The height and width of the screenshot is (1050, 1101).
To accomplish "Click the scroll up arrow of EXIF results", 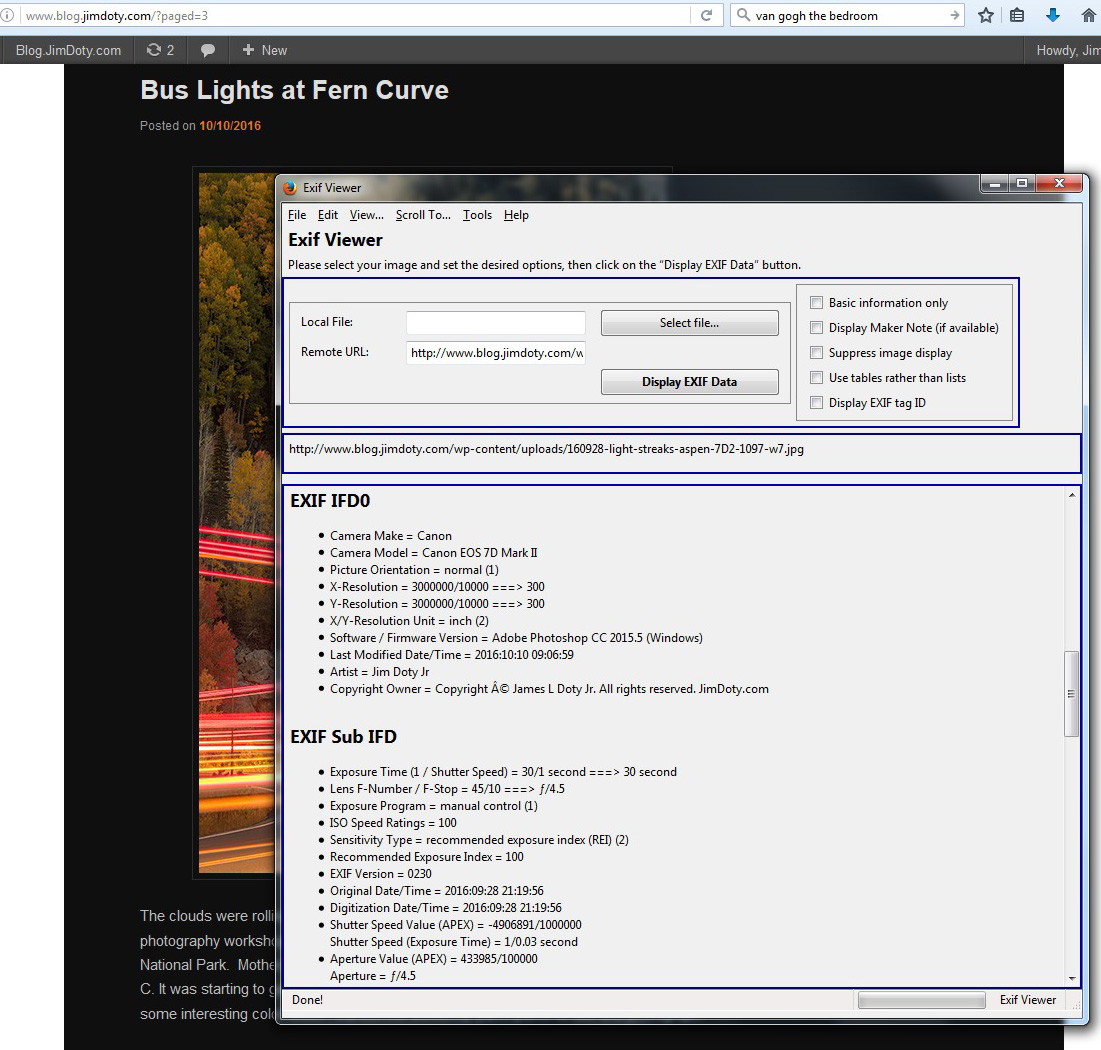I will [1072, 495].
